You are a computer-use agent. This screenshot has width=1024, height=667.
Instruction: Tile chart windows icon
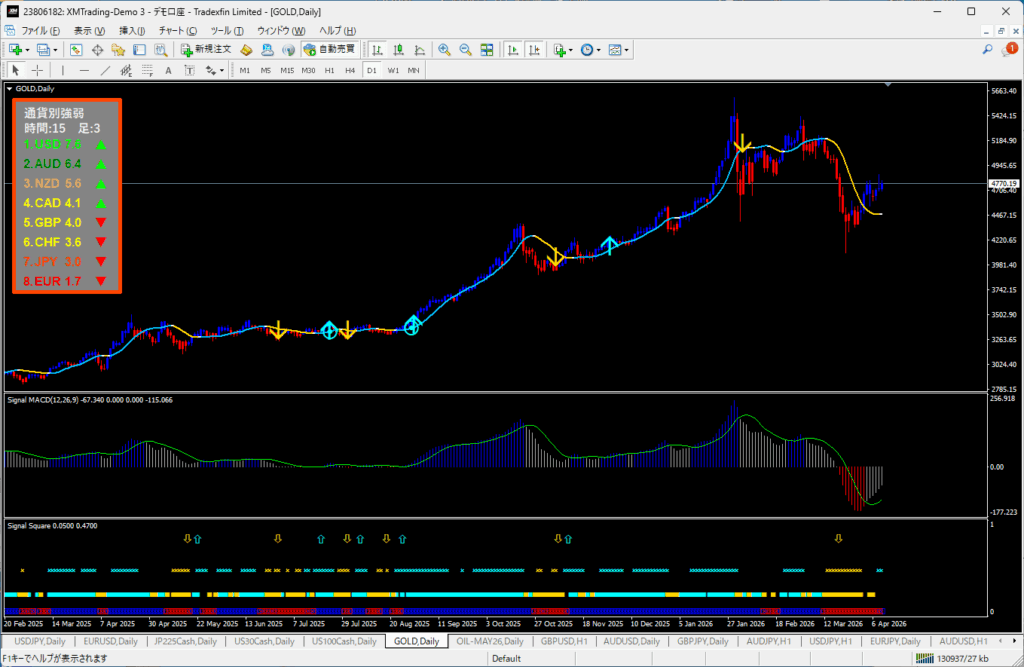point(487,49)
